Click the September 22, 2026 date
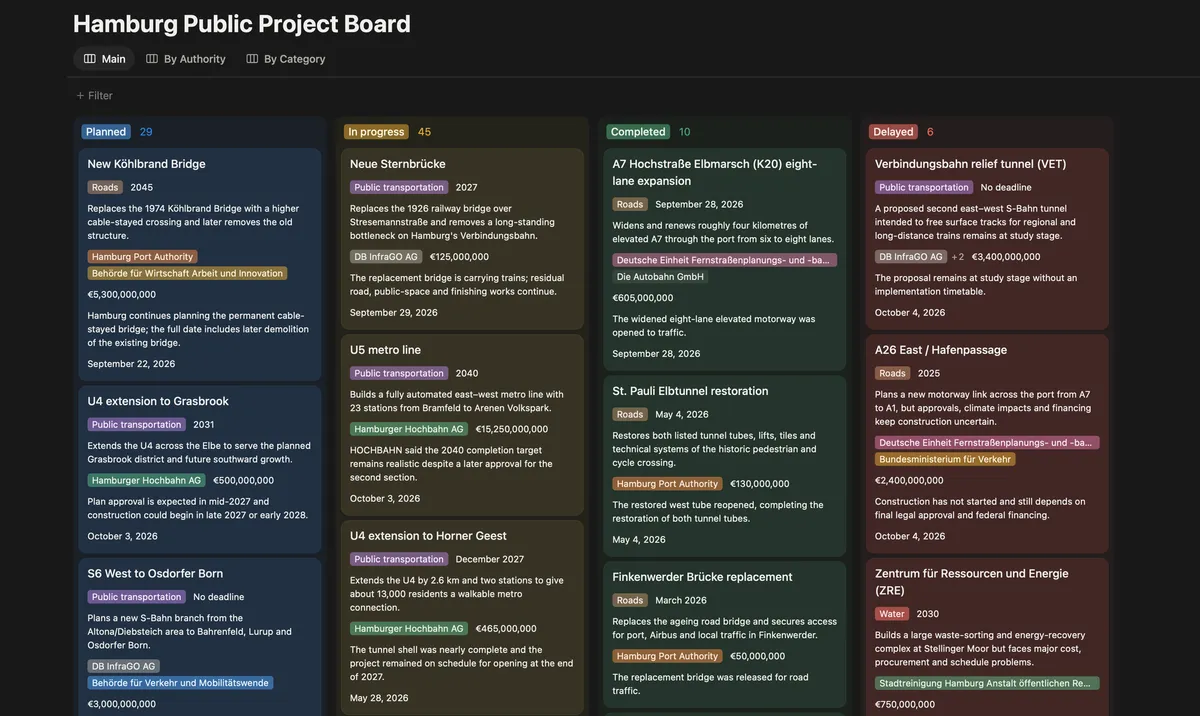This screenshot has width=1200, height=716. pyautogui.click(x=131, y=364)
